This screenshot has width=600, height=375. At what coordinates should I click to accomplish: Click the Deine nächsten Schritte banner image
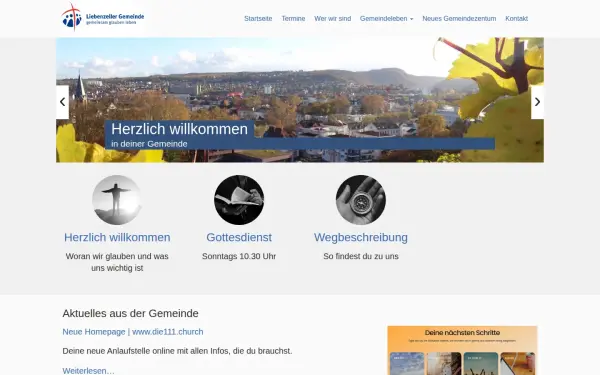pyautogui.click(x=462, y=351)
